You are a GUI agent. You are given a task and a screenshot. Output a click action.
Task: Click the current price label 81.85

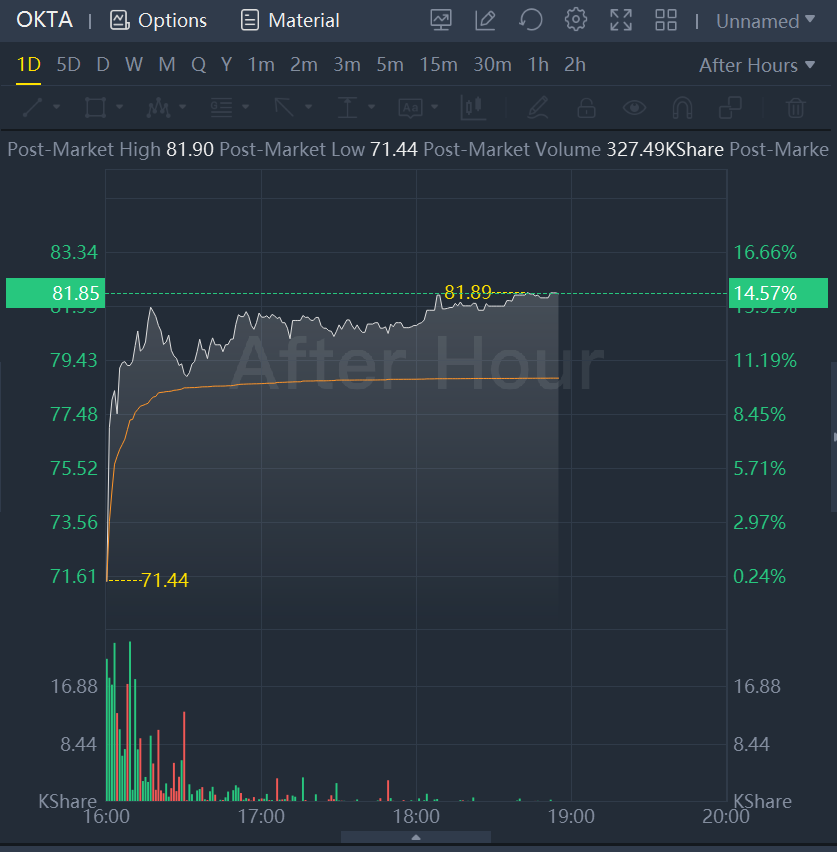pyautogui.click(x=55, y=293)
